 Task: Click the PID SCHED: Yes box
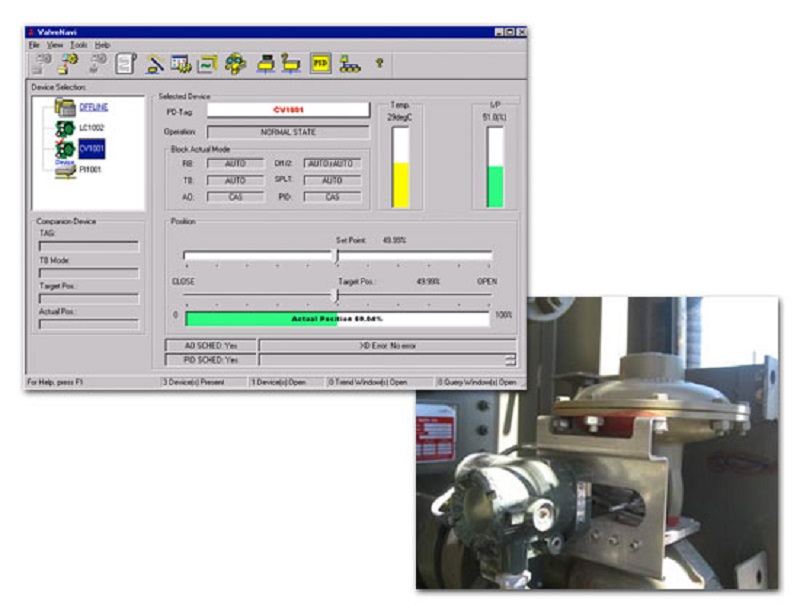211,360
